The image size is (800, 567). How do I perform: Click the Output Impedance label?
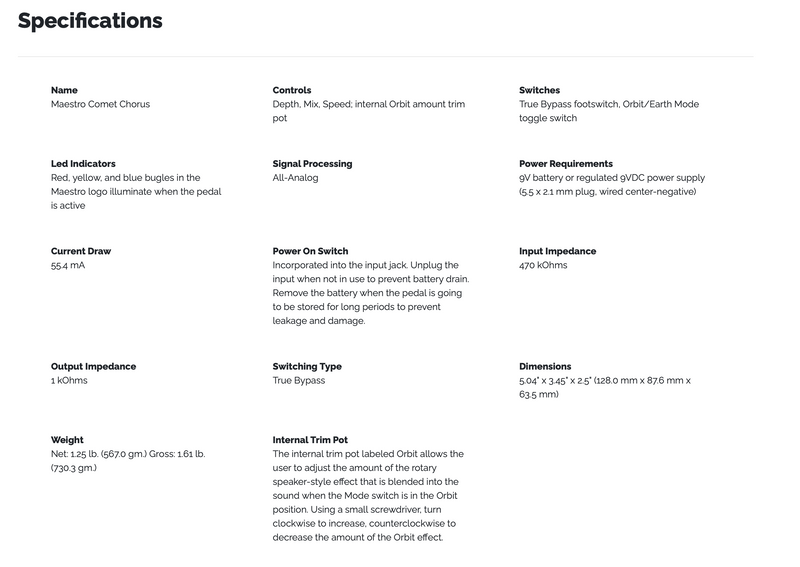click(x=93, y=367)
